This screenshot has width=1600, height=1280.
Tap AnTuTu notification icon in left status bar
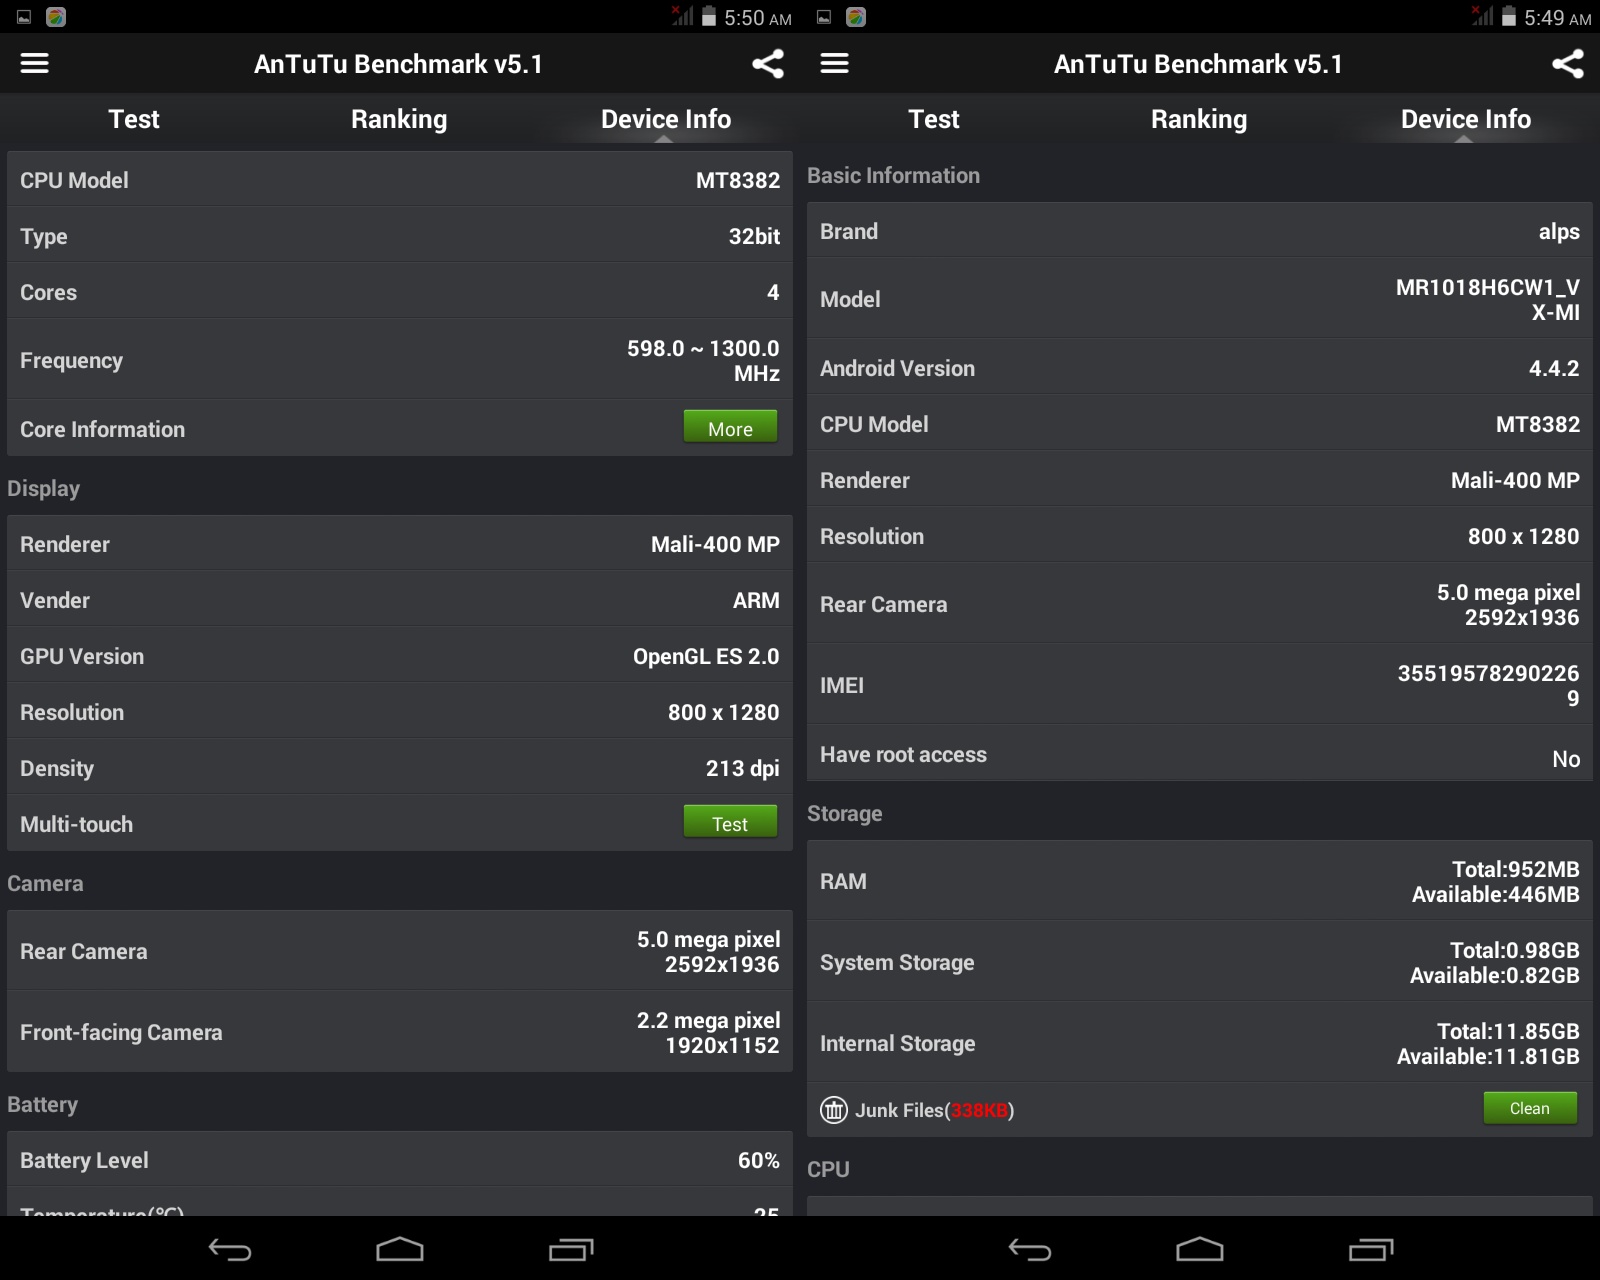pos(56,17)
